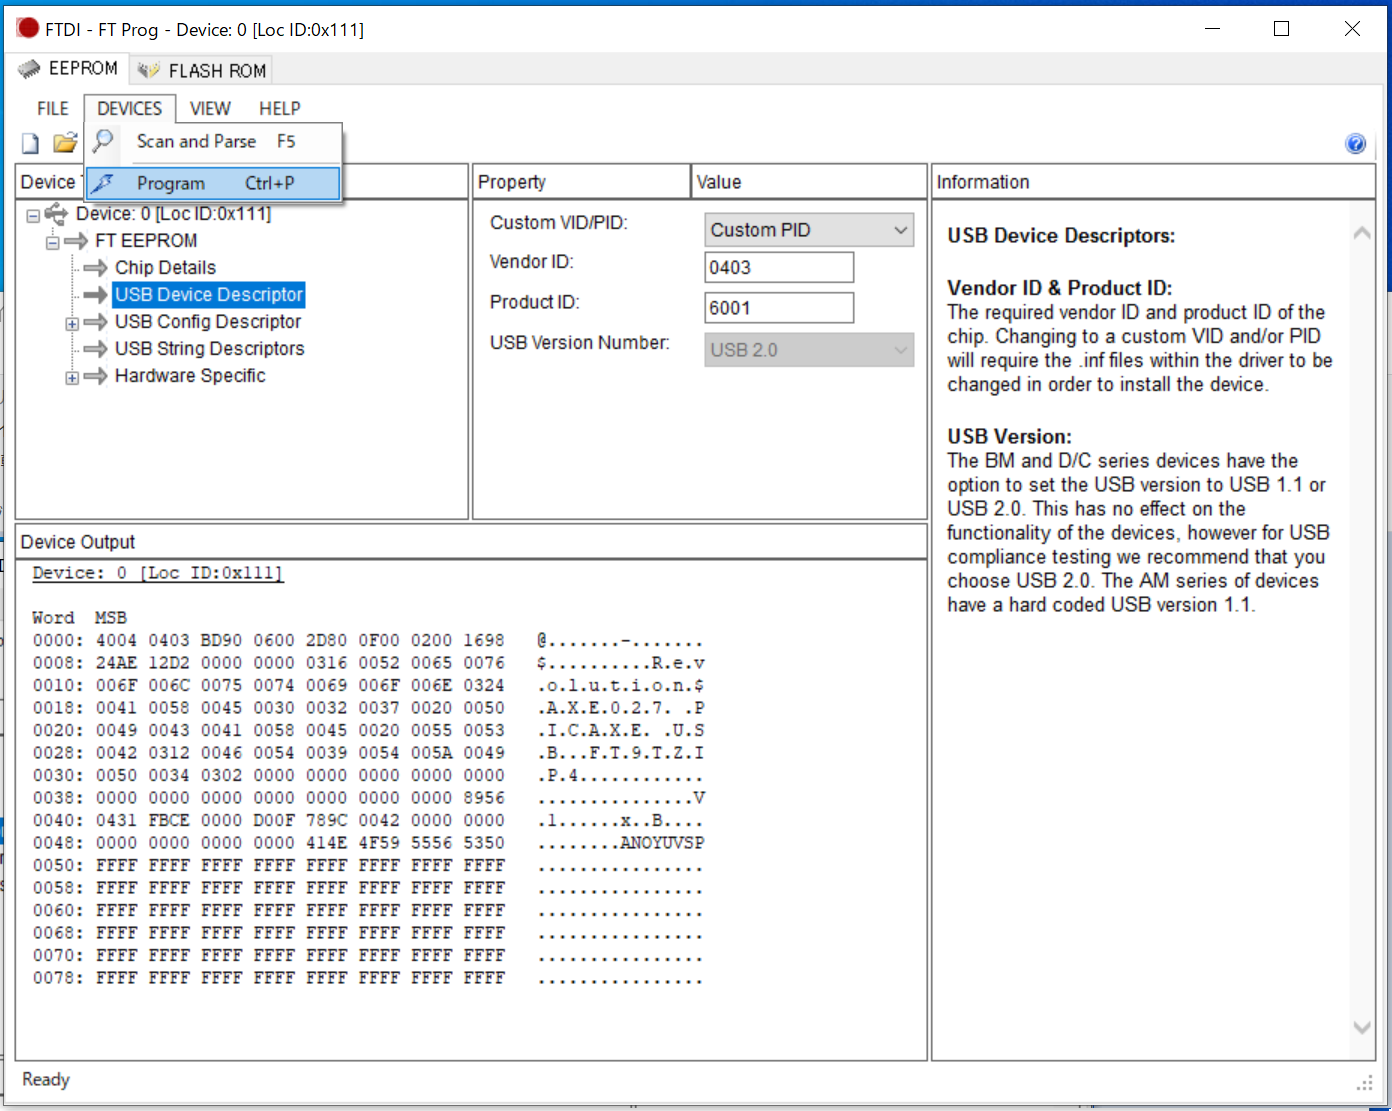Click the icon on the FLASH ROM tab

coord(149,70)
